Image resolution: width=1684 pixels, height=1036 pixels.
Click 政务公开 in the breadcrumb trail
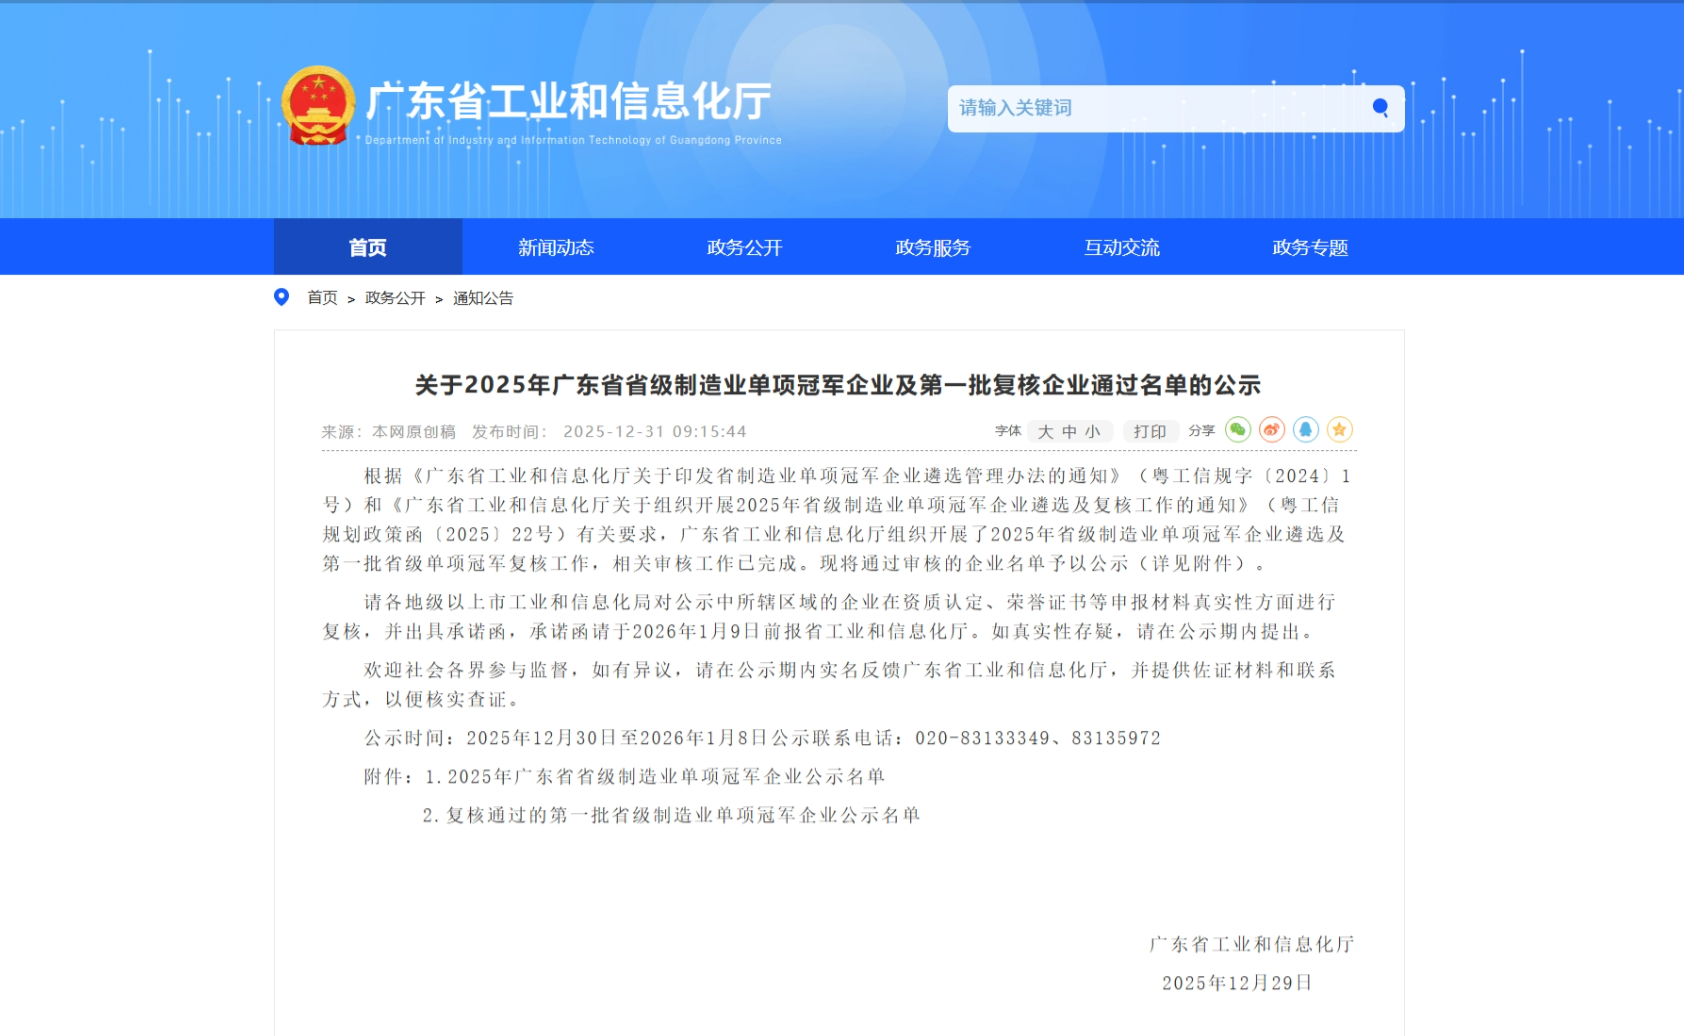tap(395, 298)
